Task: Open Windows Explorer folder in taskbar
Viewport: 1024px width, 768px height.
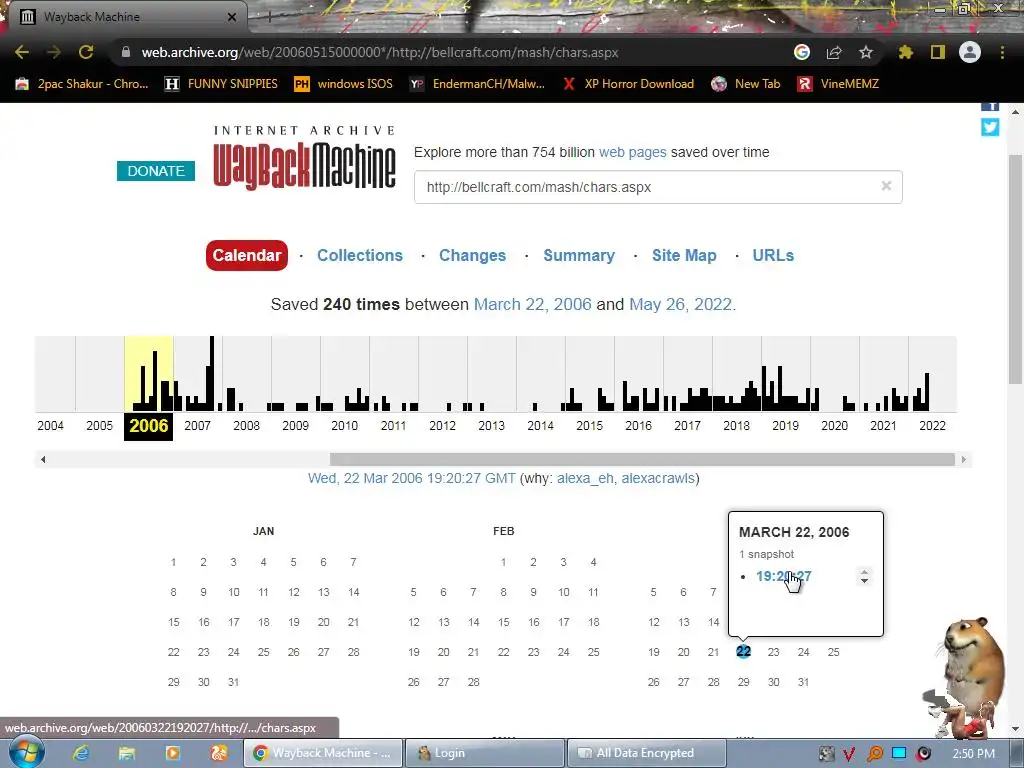Action: pyautogui.click(x=127, y=753)
